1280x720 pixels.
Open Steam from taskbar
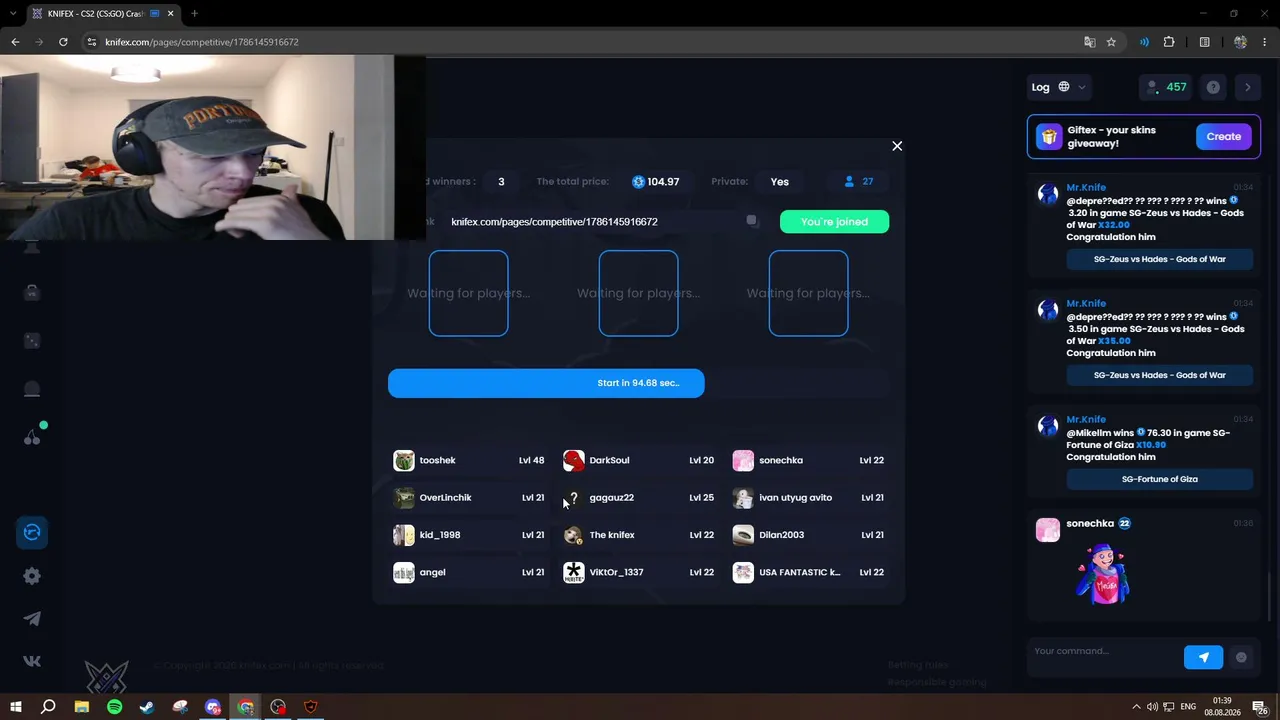(147, 707)
